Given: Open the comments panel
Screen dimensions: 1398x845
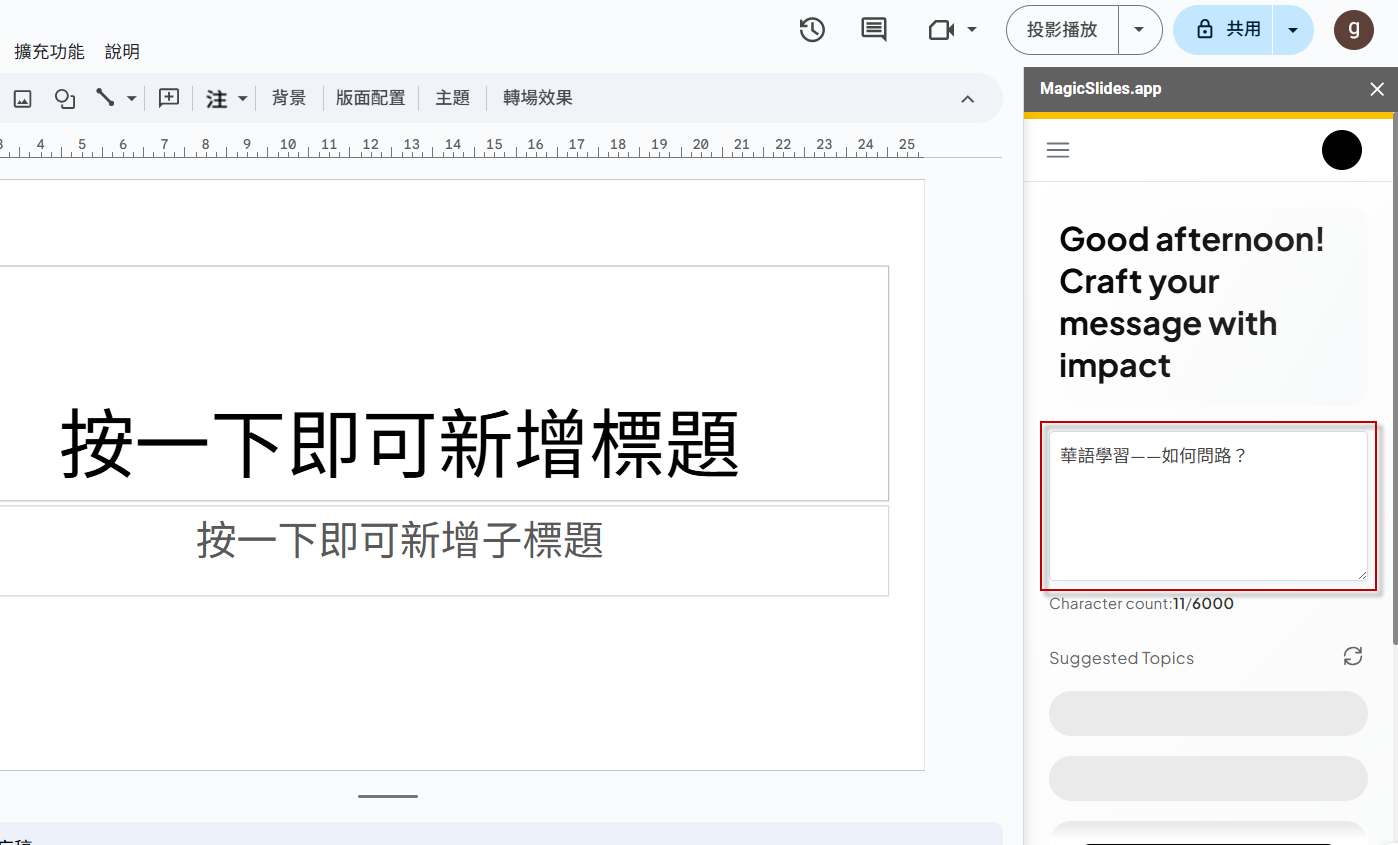Looking at the screenshot, I should [873, 30].
